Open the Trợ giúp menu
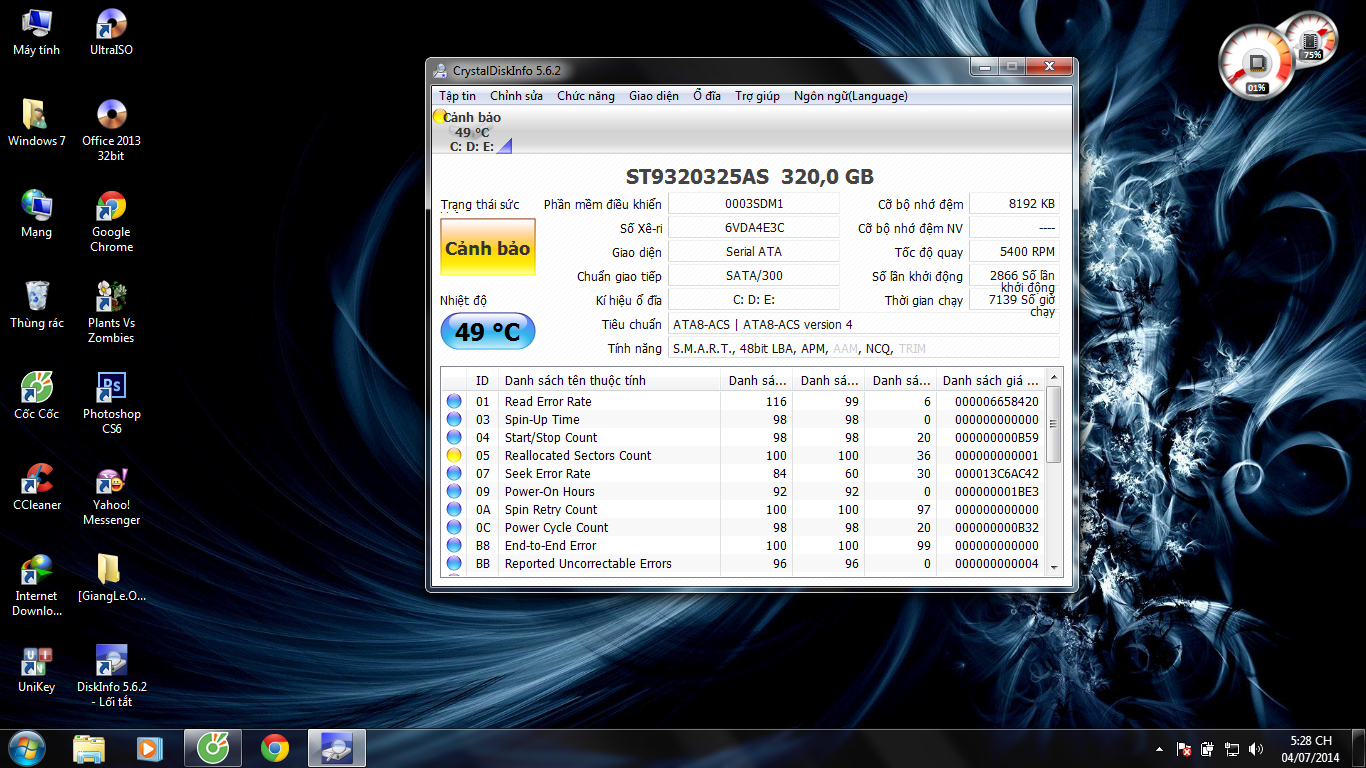 pyautogui.click(x=757, y=96)
